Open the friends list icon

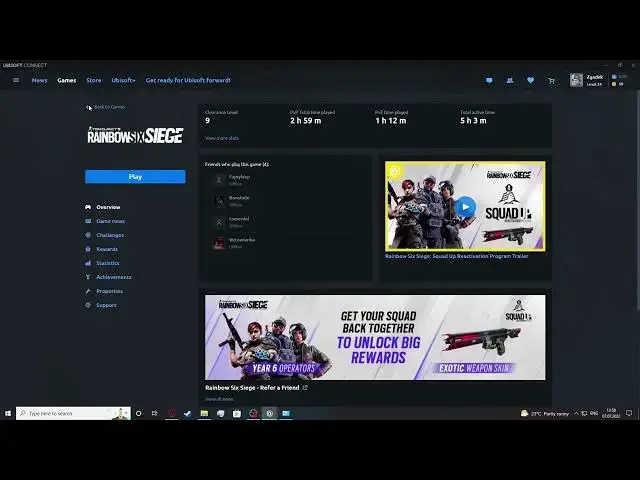(510, 80)
